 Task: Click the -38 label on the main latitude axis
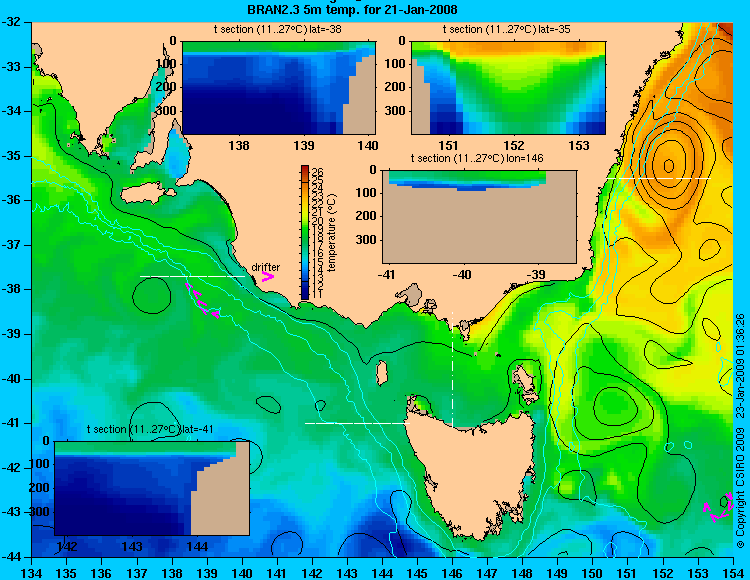13,289
